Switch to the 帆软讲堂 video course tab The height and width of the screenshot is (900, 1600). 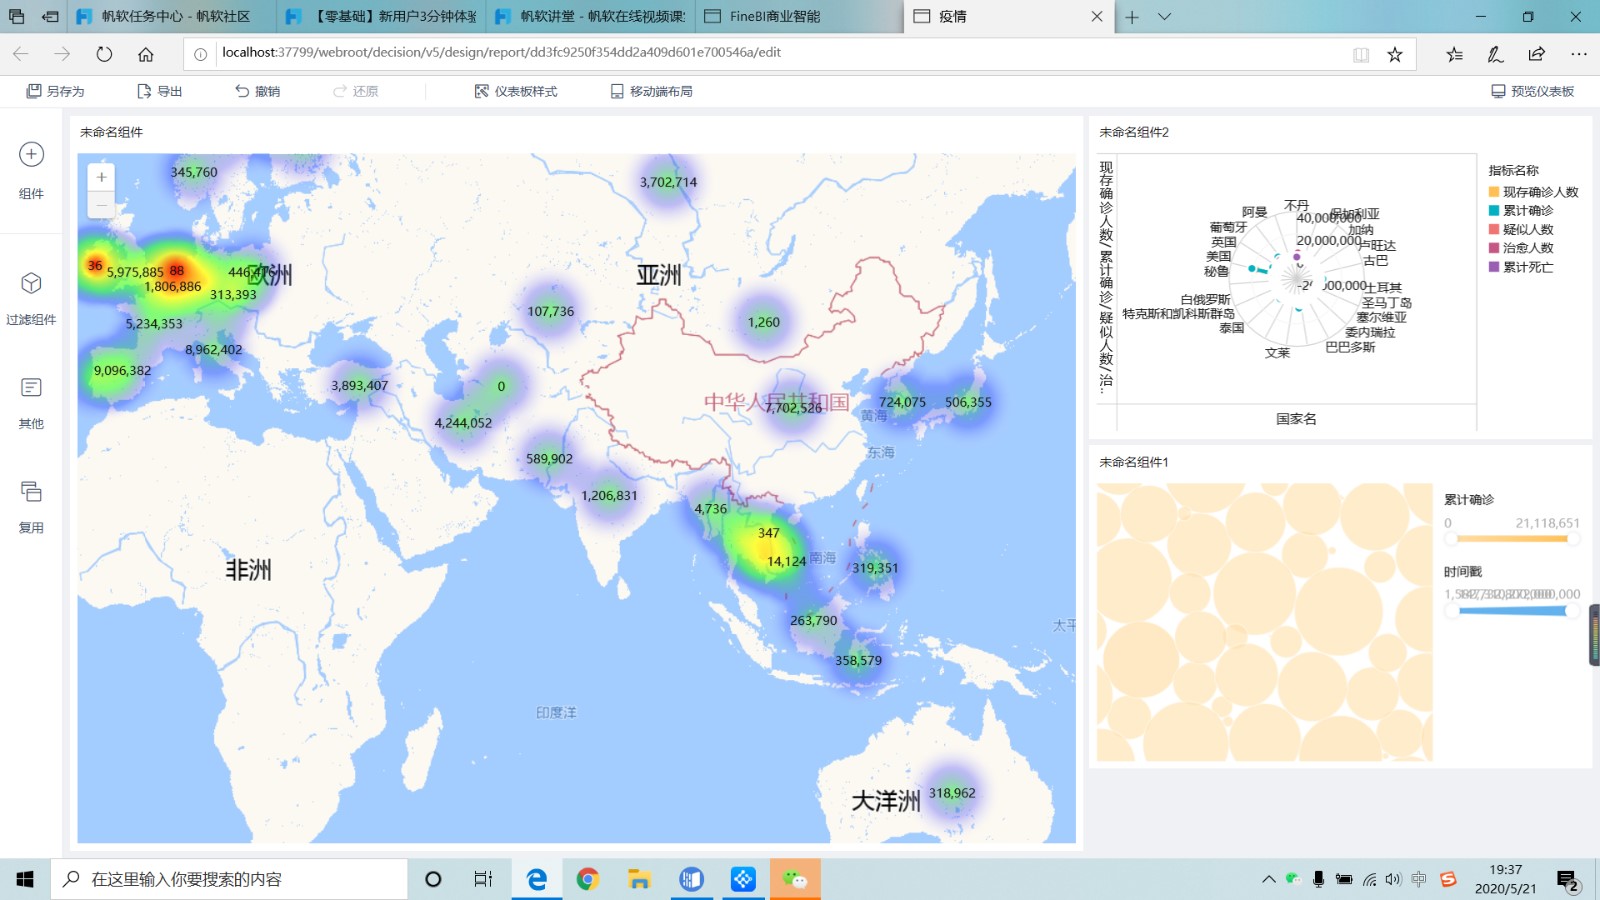click(591, 17)
